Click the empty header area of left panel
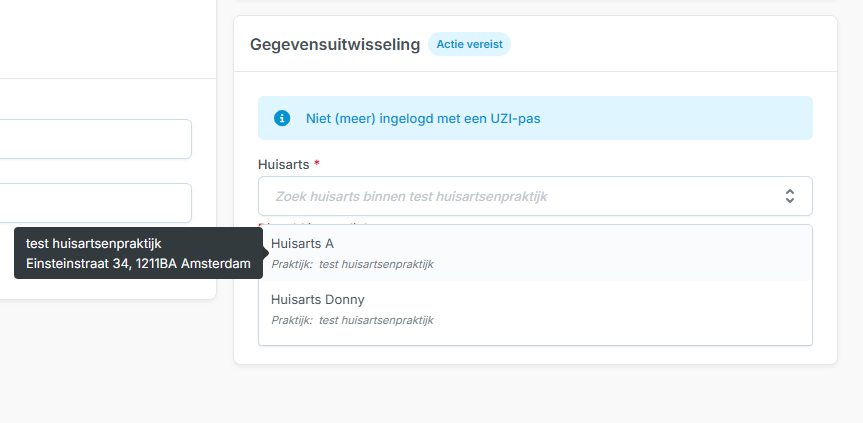The image size is (863, 423). (x=100, y=40)
